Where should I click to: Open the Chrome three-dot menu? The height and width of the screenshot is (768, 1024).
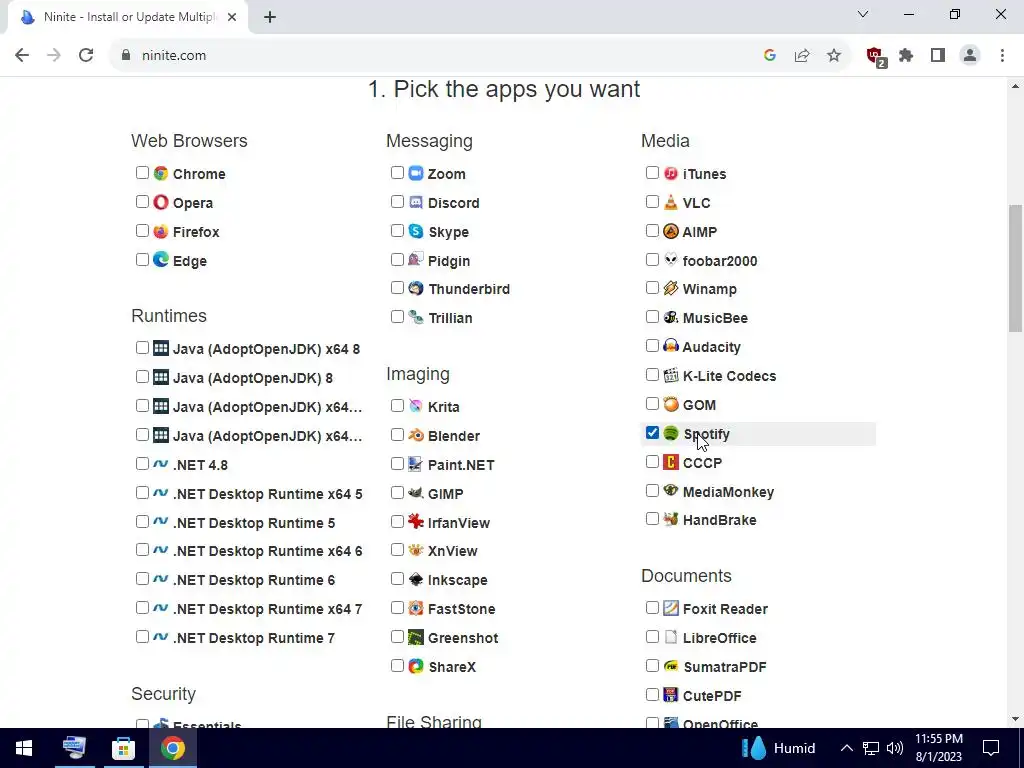(1002, 56)
